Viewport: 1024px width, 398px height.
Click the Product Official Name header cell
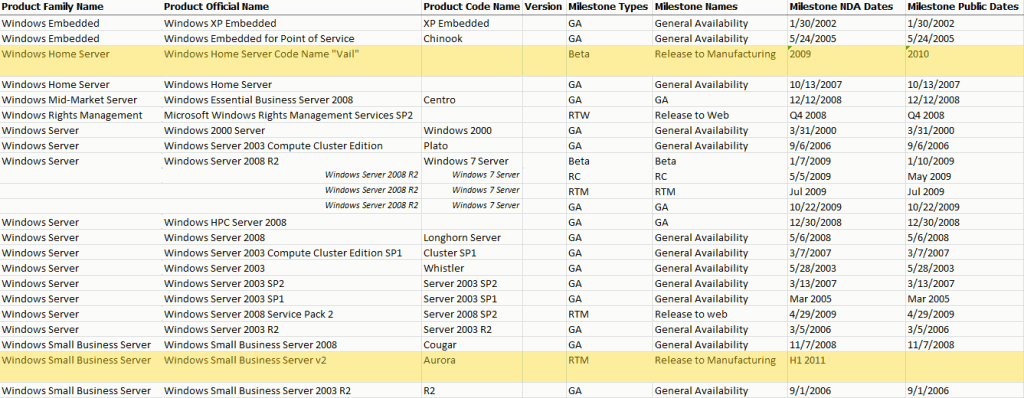tap(216, 7)
